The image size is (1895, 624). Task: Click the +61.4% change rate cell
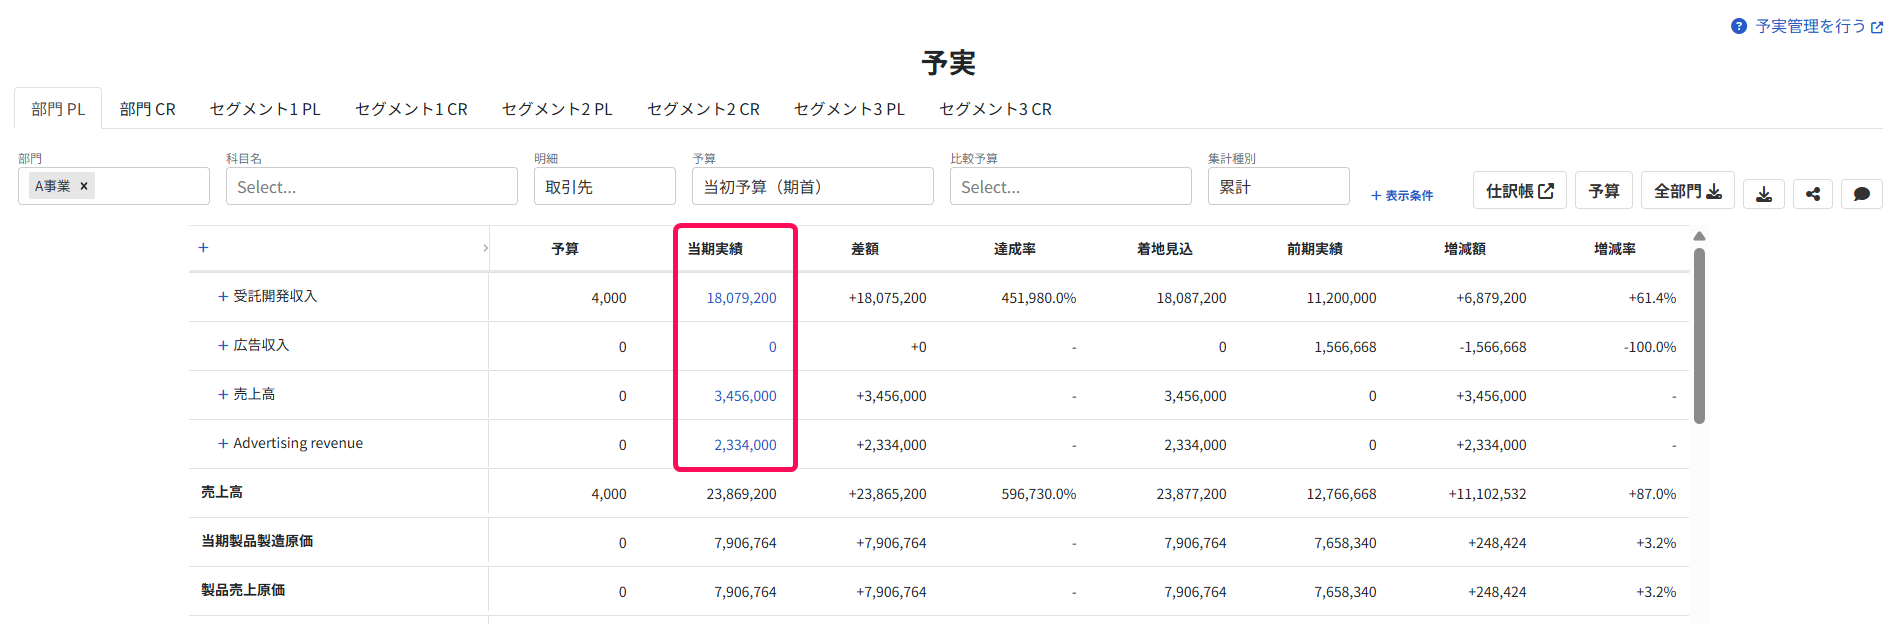tap(1652, 298)
